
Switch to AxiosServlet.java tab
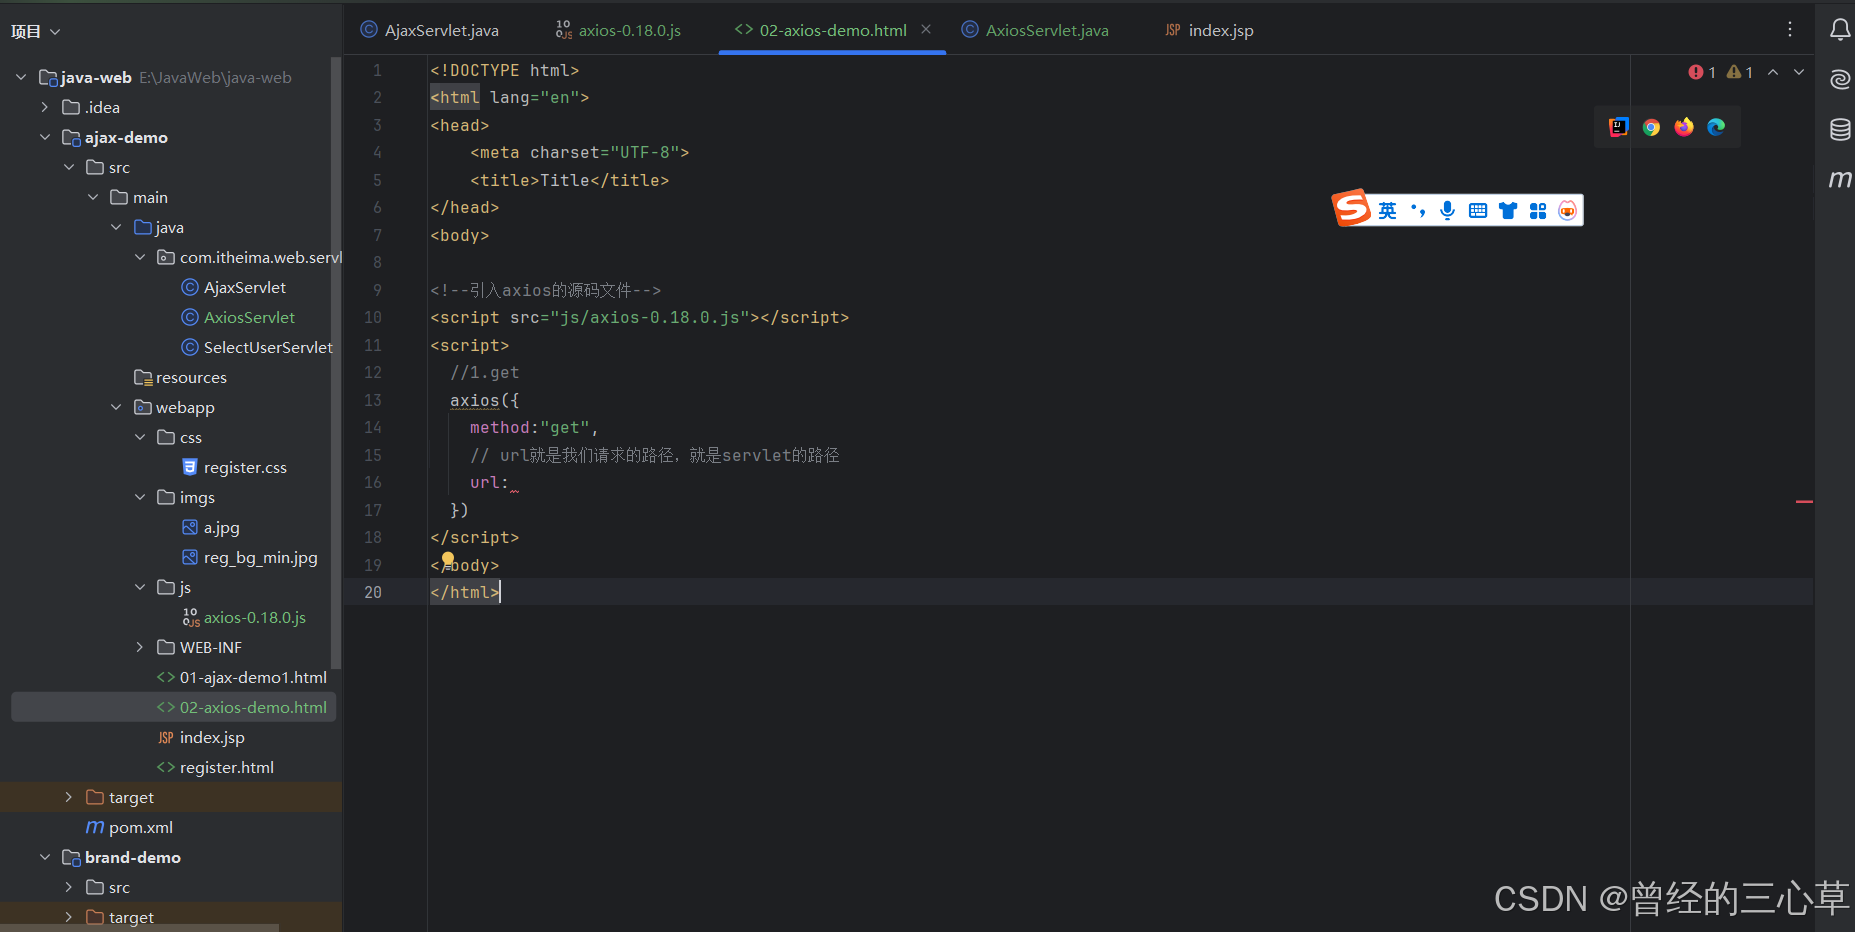coord(1035,30)
